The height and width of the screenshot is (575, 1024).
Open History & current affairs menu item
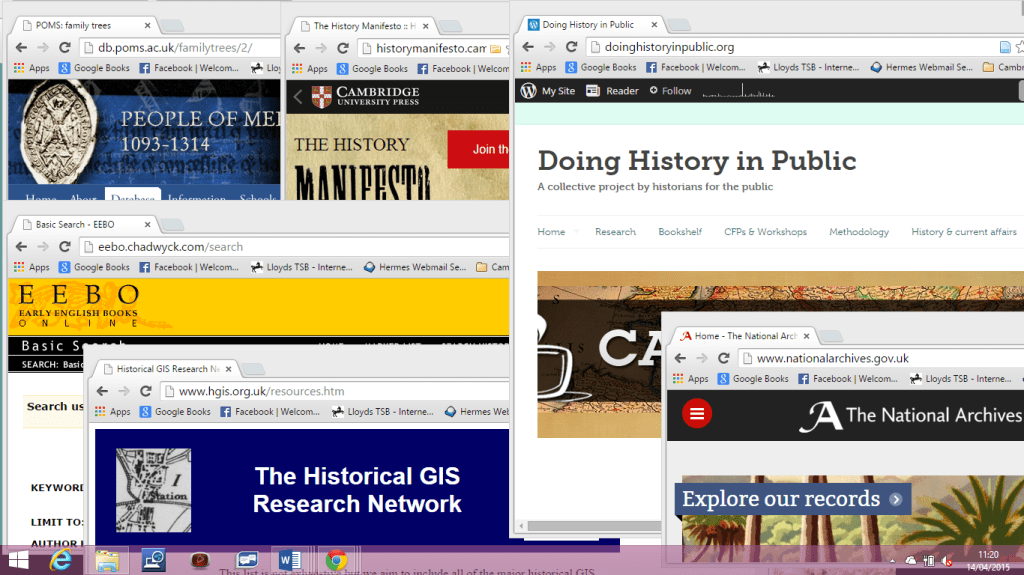point(964,232)
